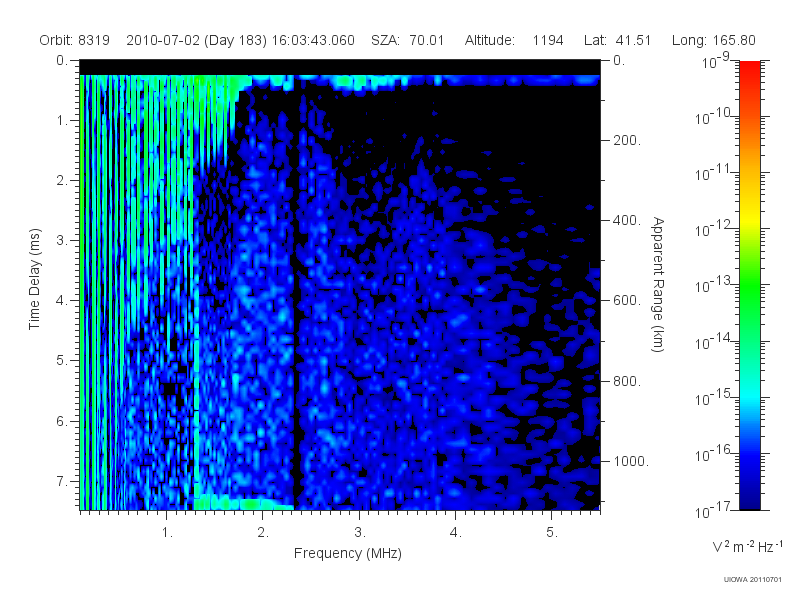Click the 'Apparent Range (km)' axis label
The width and height of the screenshot is (800, 600).
click(658, 284)
